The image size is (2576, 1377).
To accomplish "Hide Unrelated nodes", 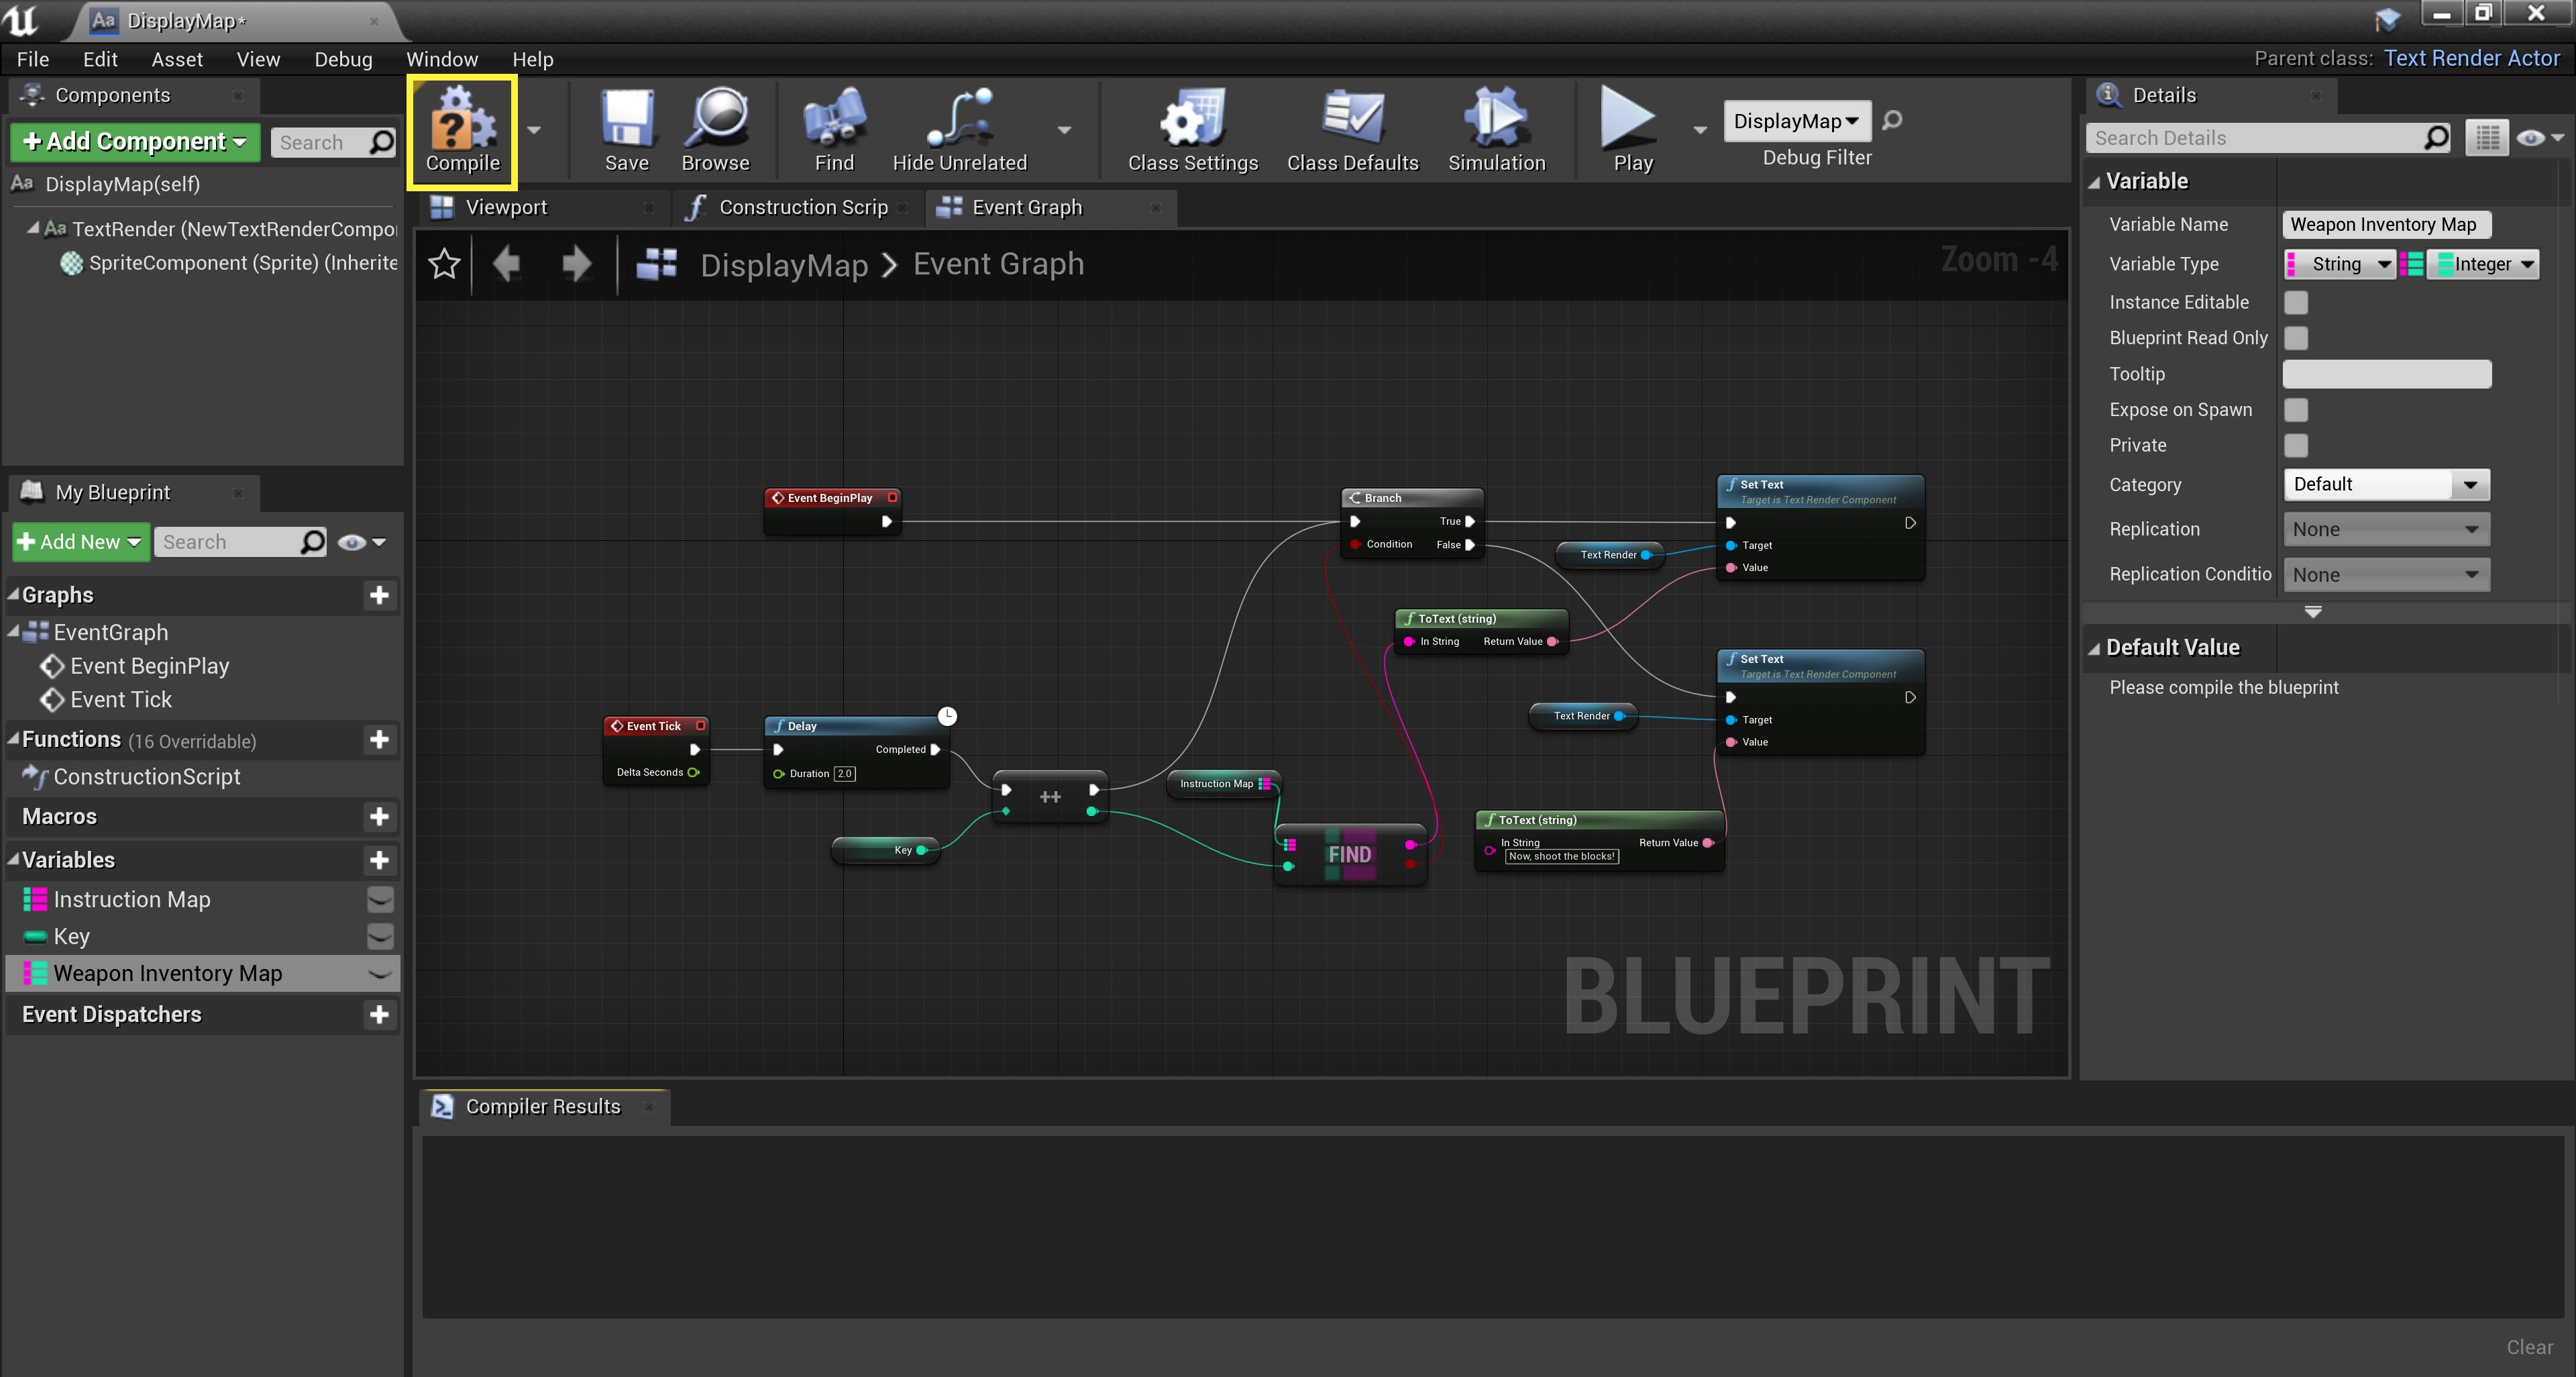I will pos(959,130).
